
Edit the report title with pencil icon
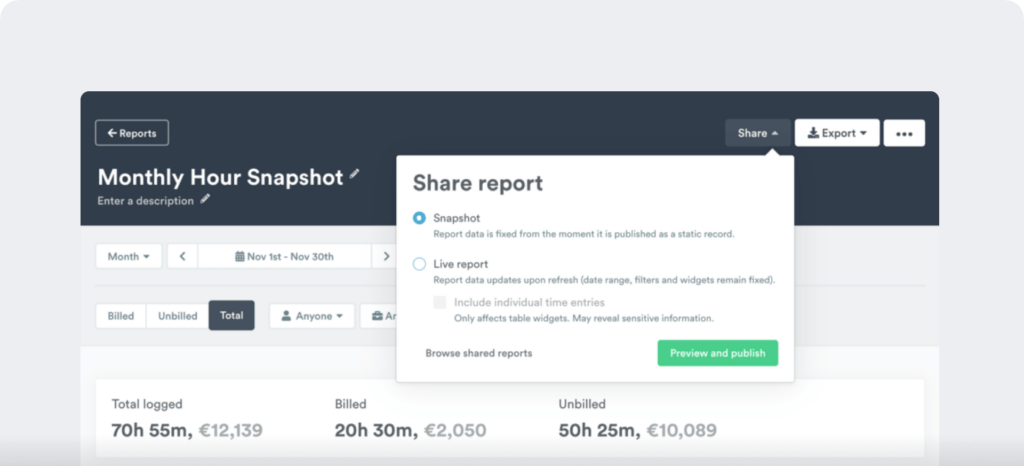(355, 174)
